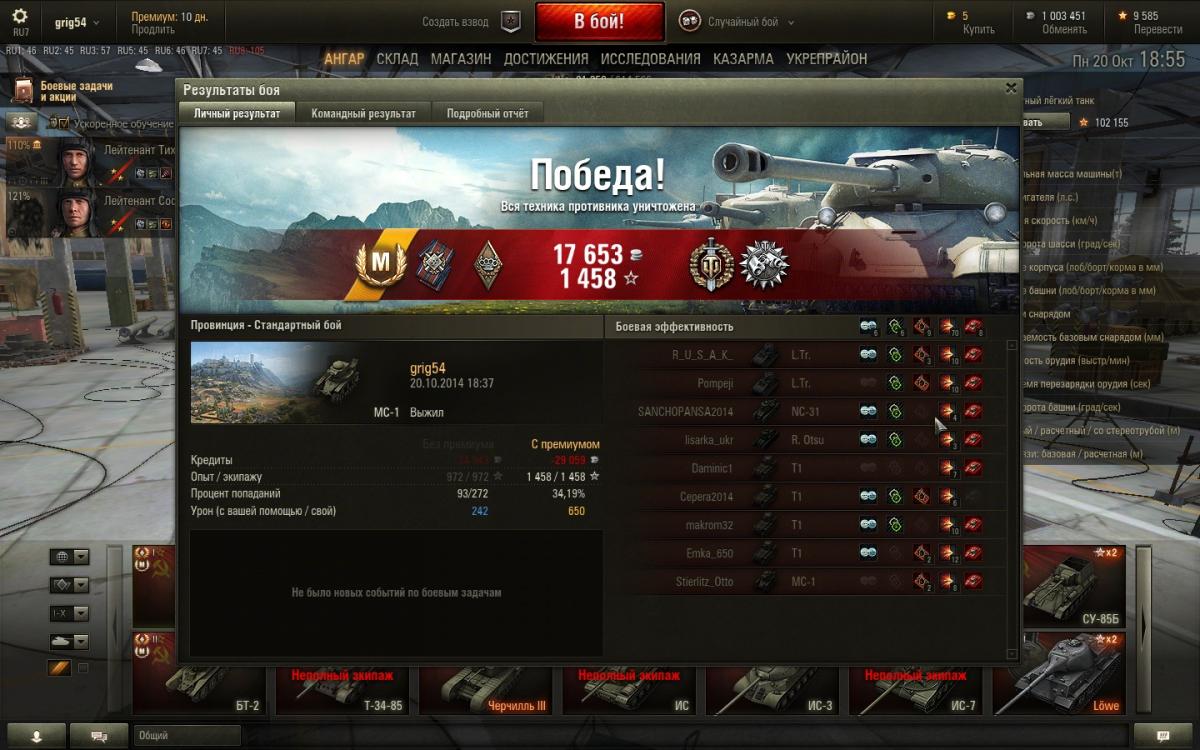
Task: Open the chat channels button
Action: 100,735
